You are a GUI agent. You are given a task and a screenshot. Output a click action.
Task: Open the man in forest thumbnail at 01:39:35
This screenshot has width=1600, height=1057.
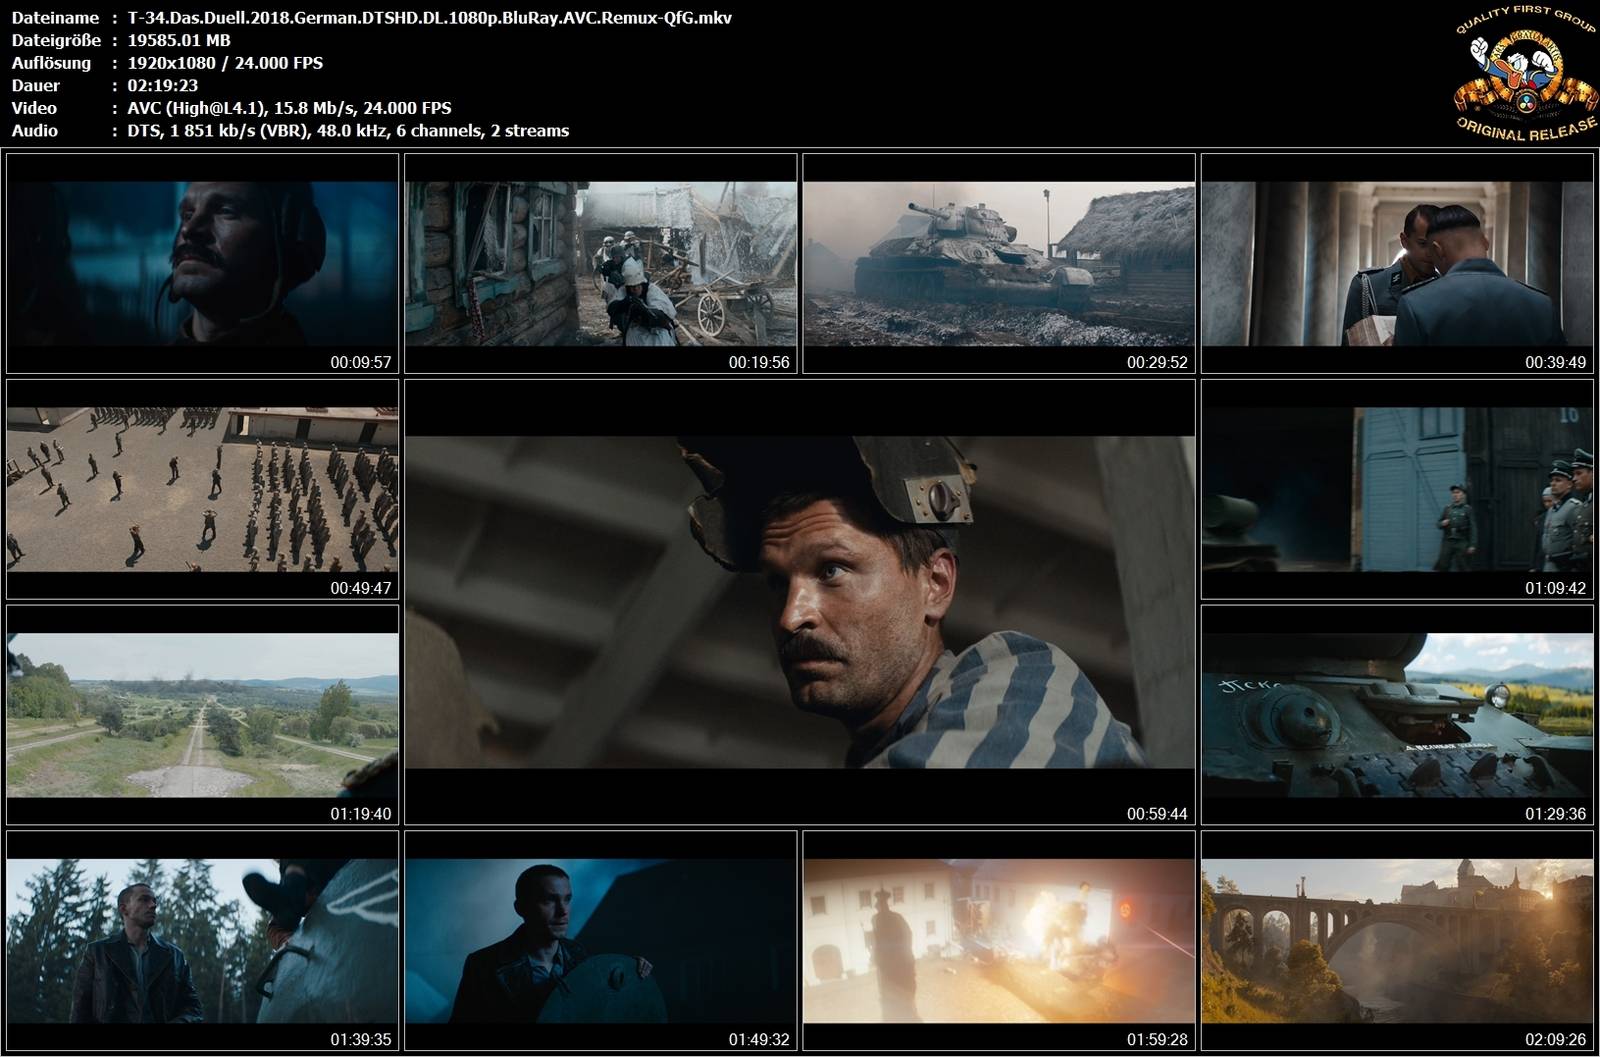point(202,941)
